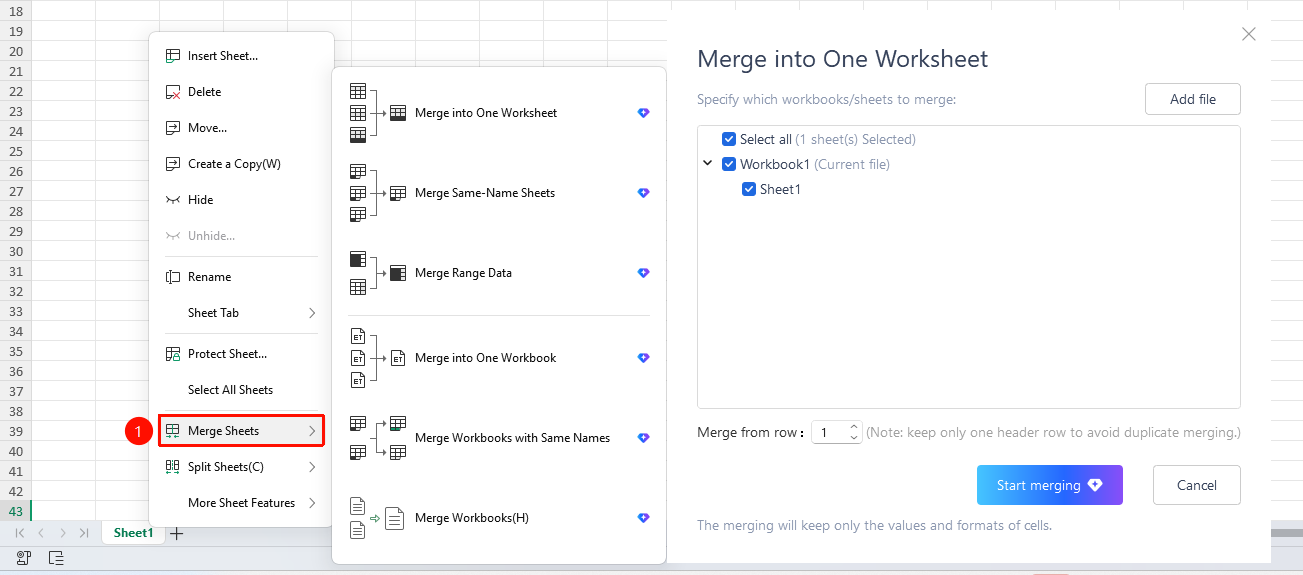Select row header 43
The image size is (1303, 575).
tap(15, 511)
